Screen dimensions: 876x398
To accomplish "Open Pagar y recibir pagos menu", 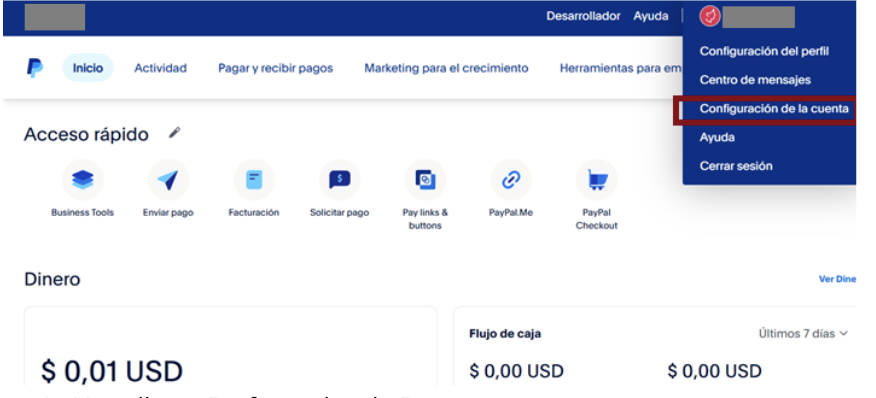I will 275,68.
